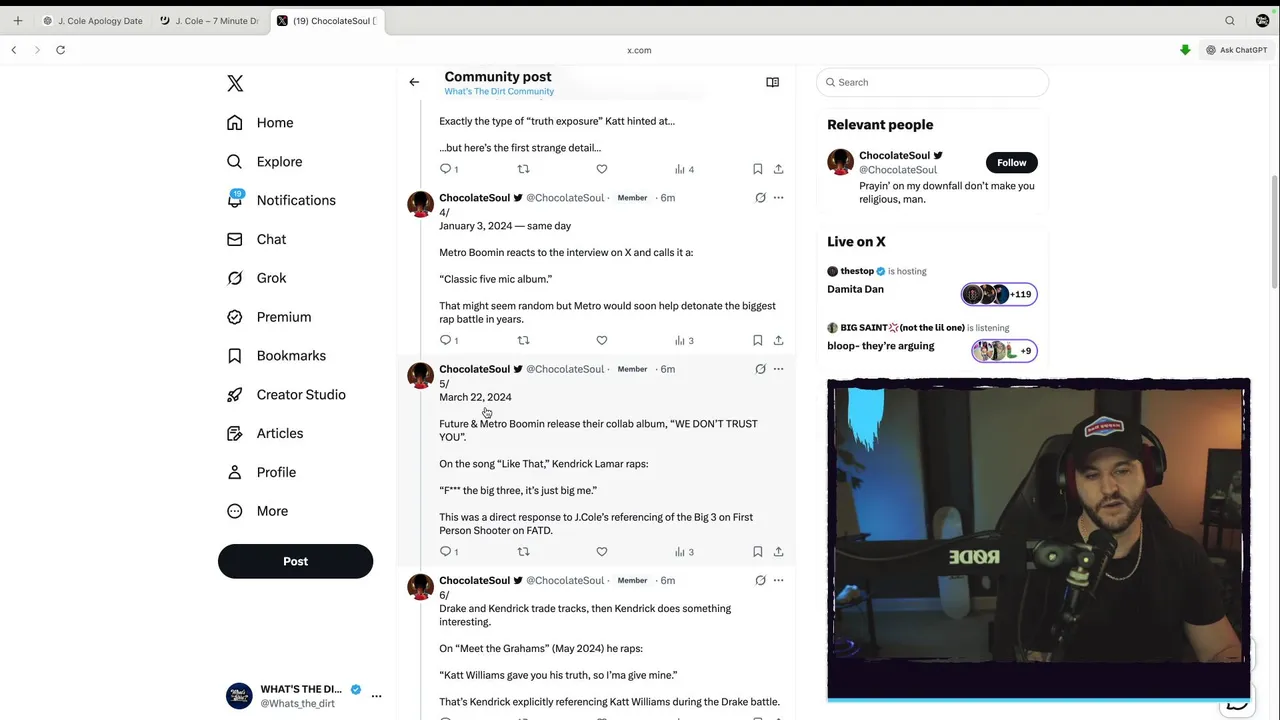Open the More menu in sidebar
Image resolution: width=1280 pixels, height=720 pixels.
coord(257,511)
